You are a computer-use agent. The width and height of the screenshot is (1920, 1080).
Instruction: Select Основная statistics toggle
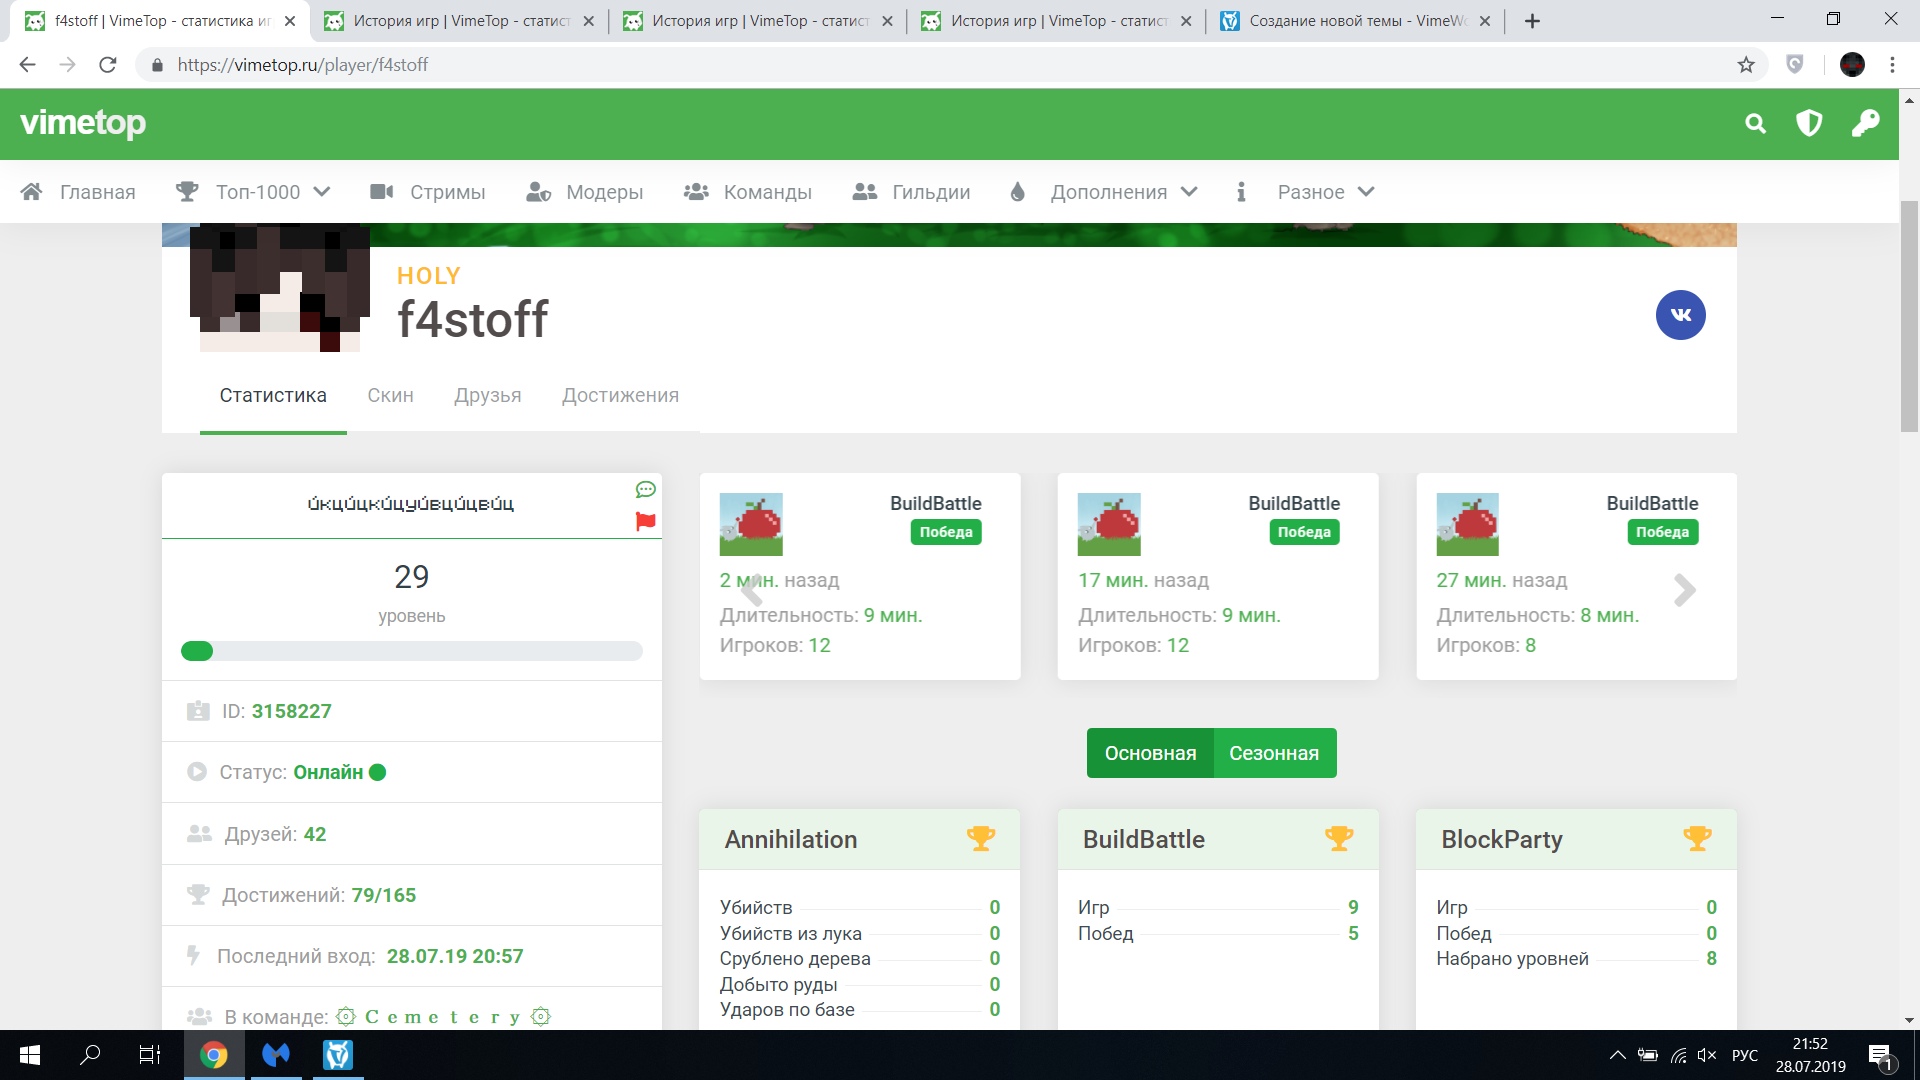1150,753
